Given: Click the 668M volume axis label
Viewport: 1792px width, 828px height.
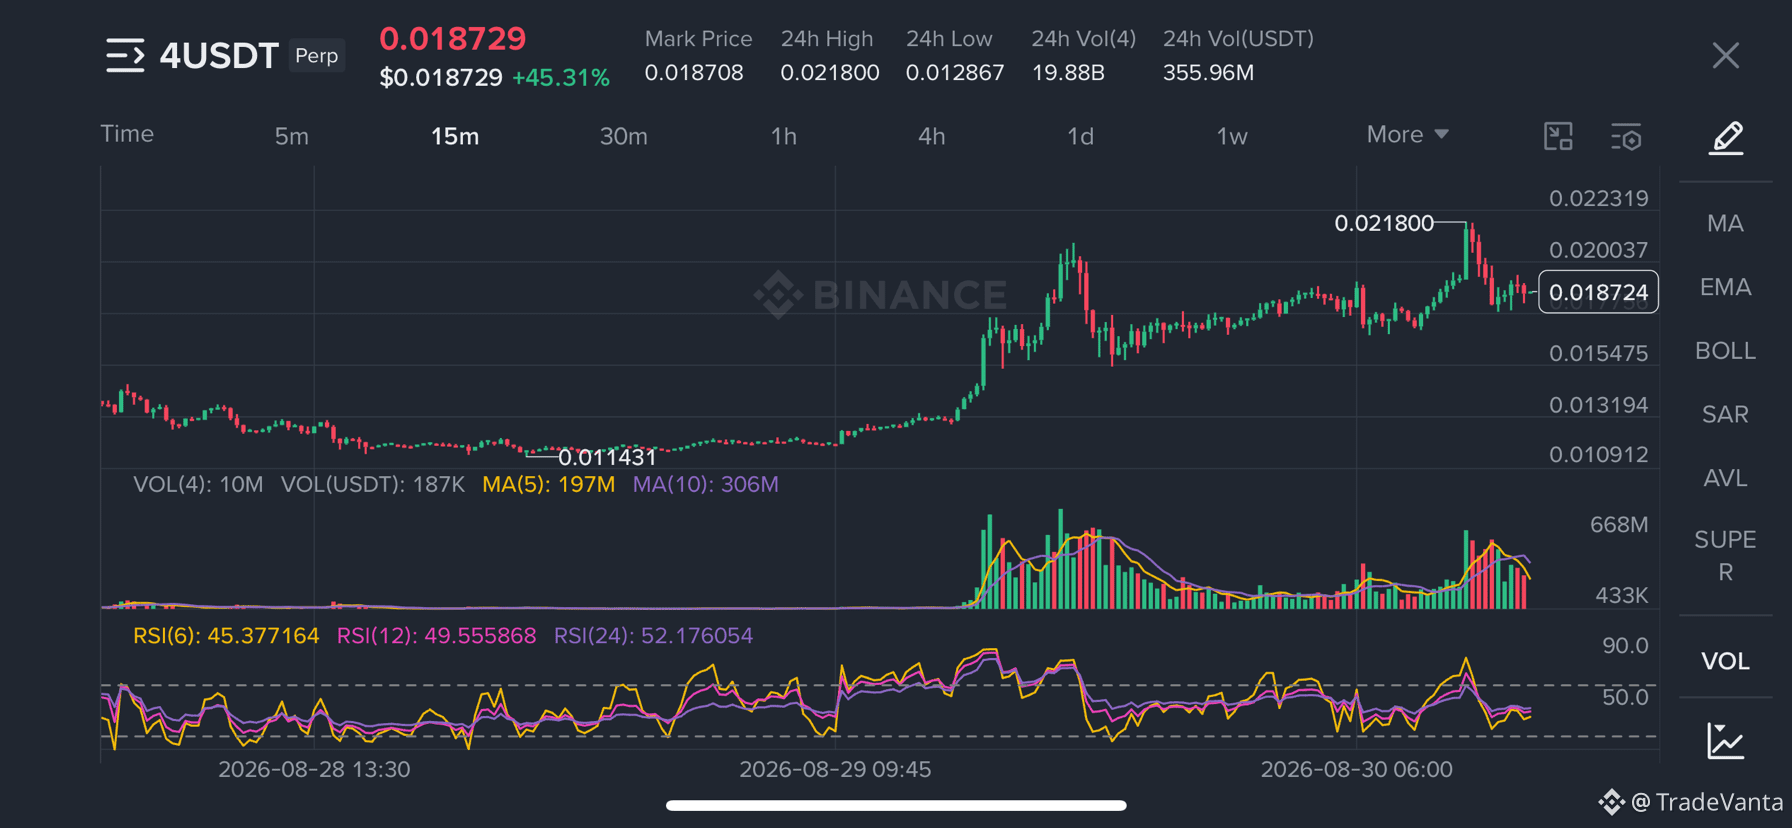Looking at the screenshot, I should (x=1619, y=525).
